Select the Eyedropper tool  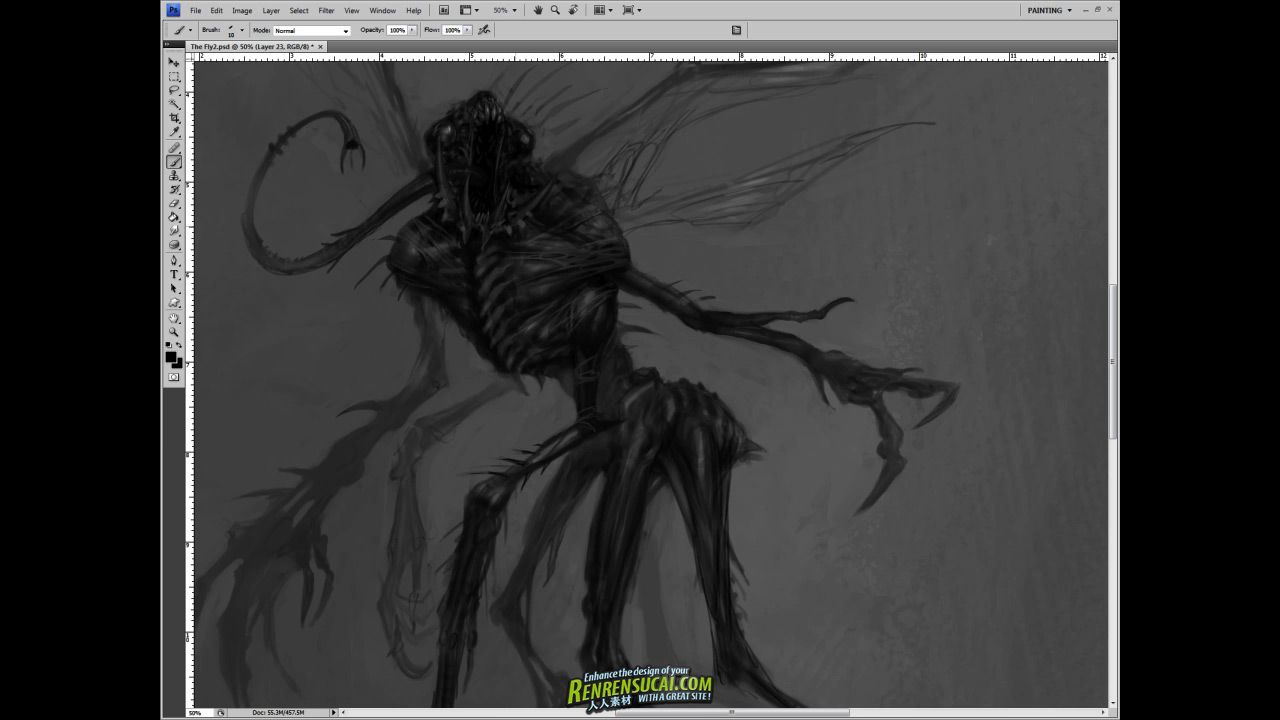click(174, 132)
